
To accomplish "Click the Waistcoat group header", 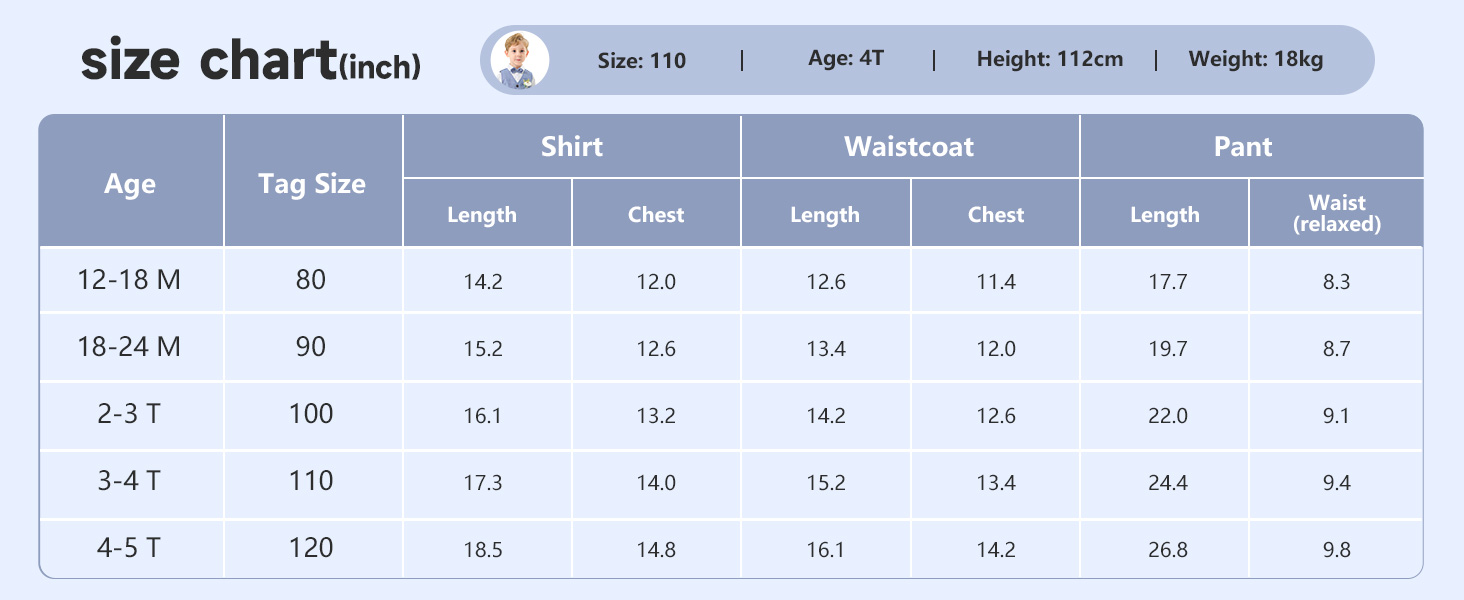I will click(x=909, y=147).
